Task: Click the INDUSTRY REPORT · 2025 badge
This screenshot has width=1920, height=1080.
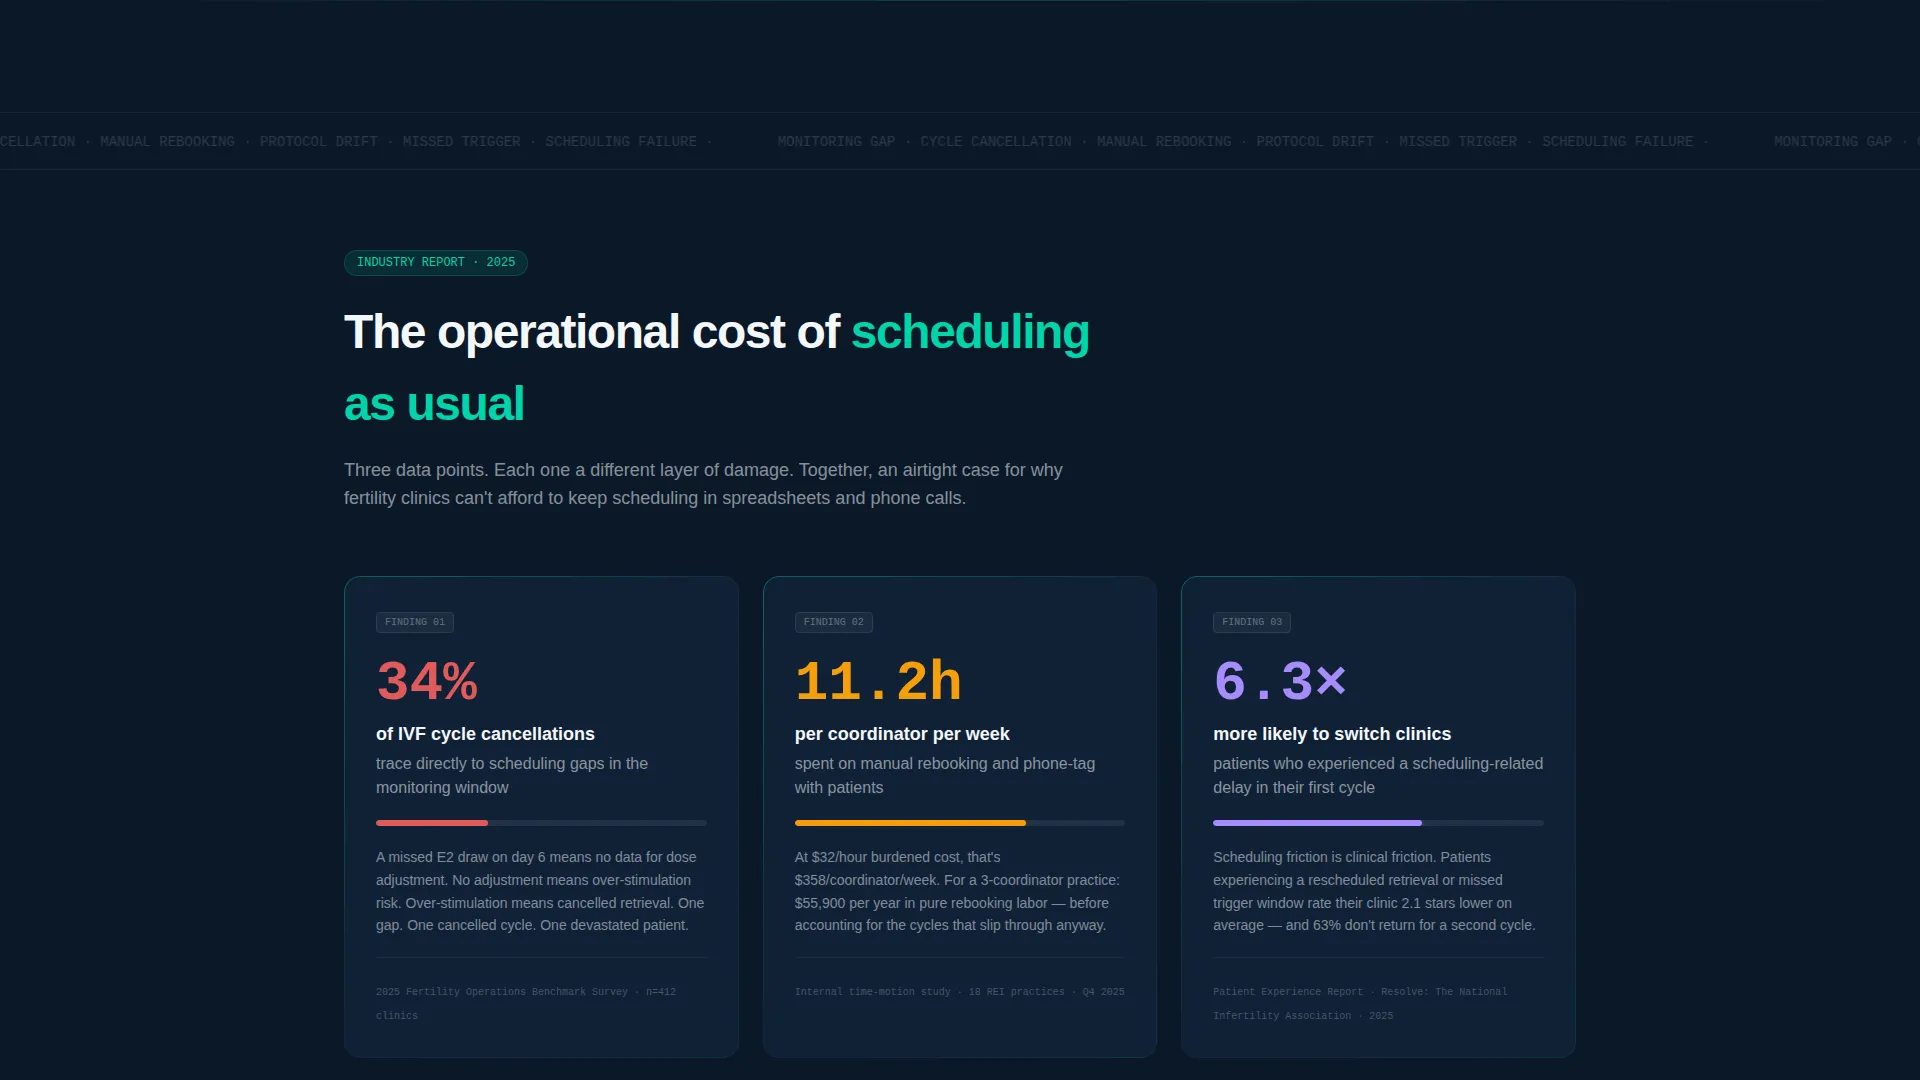Action: (x=435, y=262)
